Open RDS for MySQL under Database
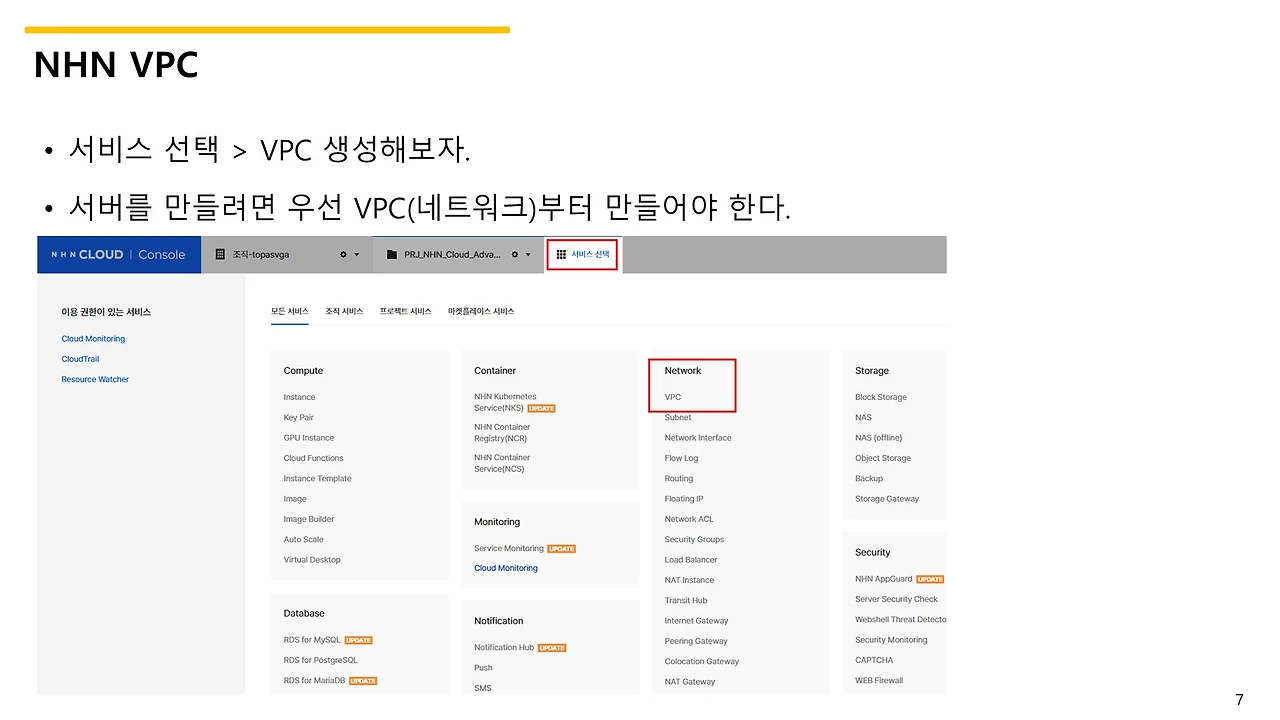The height and width of the screenshot is (720, 1280). tap(309, 639)
